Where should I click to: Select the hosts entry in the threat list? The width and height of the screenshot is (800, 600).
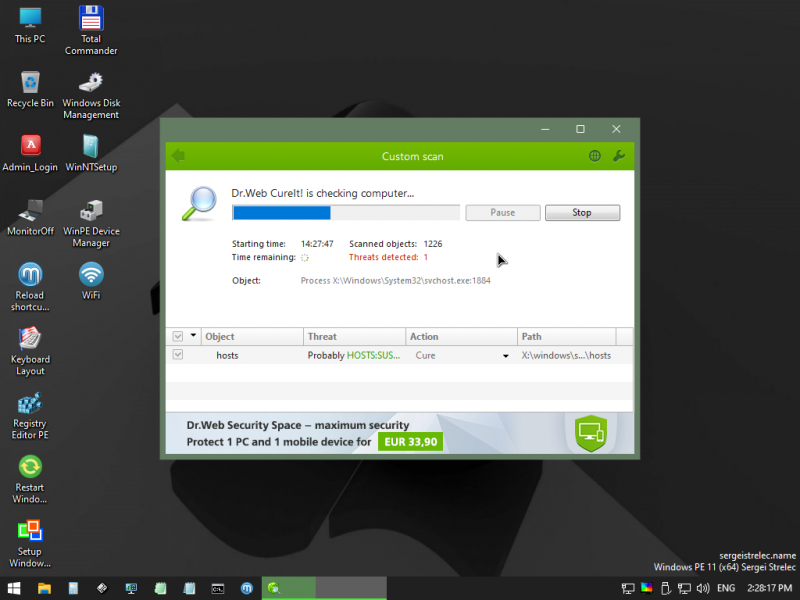coord(227,355)
